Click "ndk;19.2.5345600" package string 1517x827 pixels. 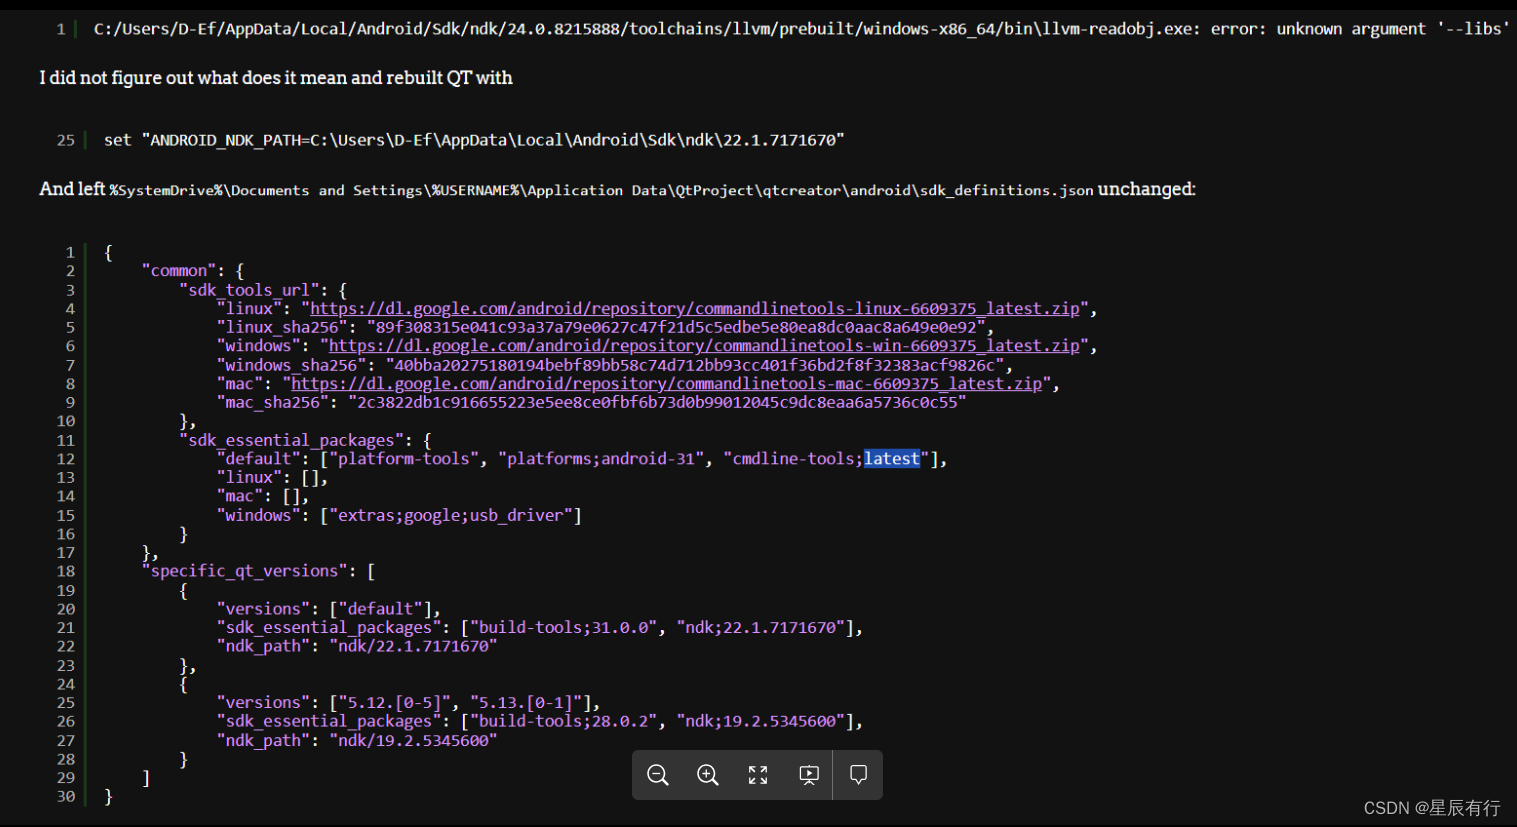click(x=761, y=721)
